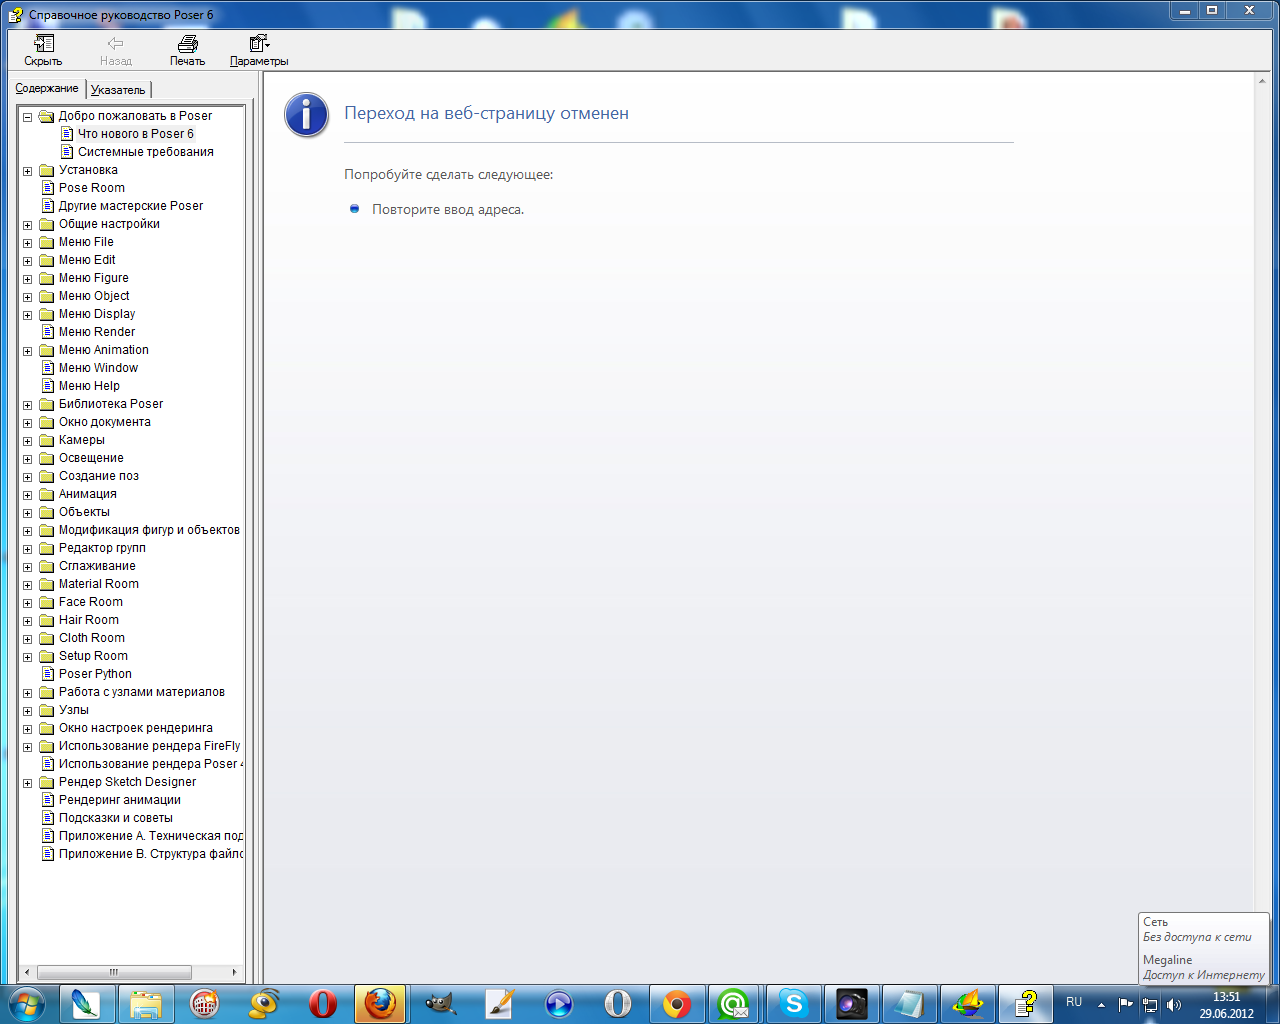
Task: Expand the Установка tree node
Action: tap(28, 171)
